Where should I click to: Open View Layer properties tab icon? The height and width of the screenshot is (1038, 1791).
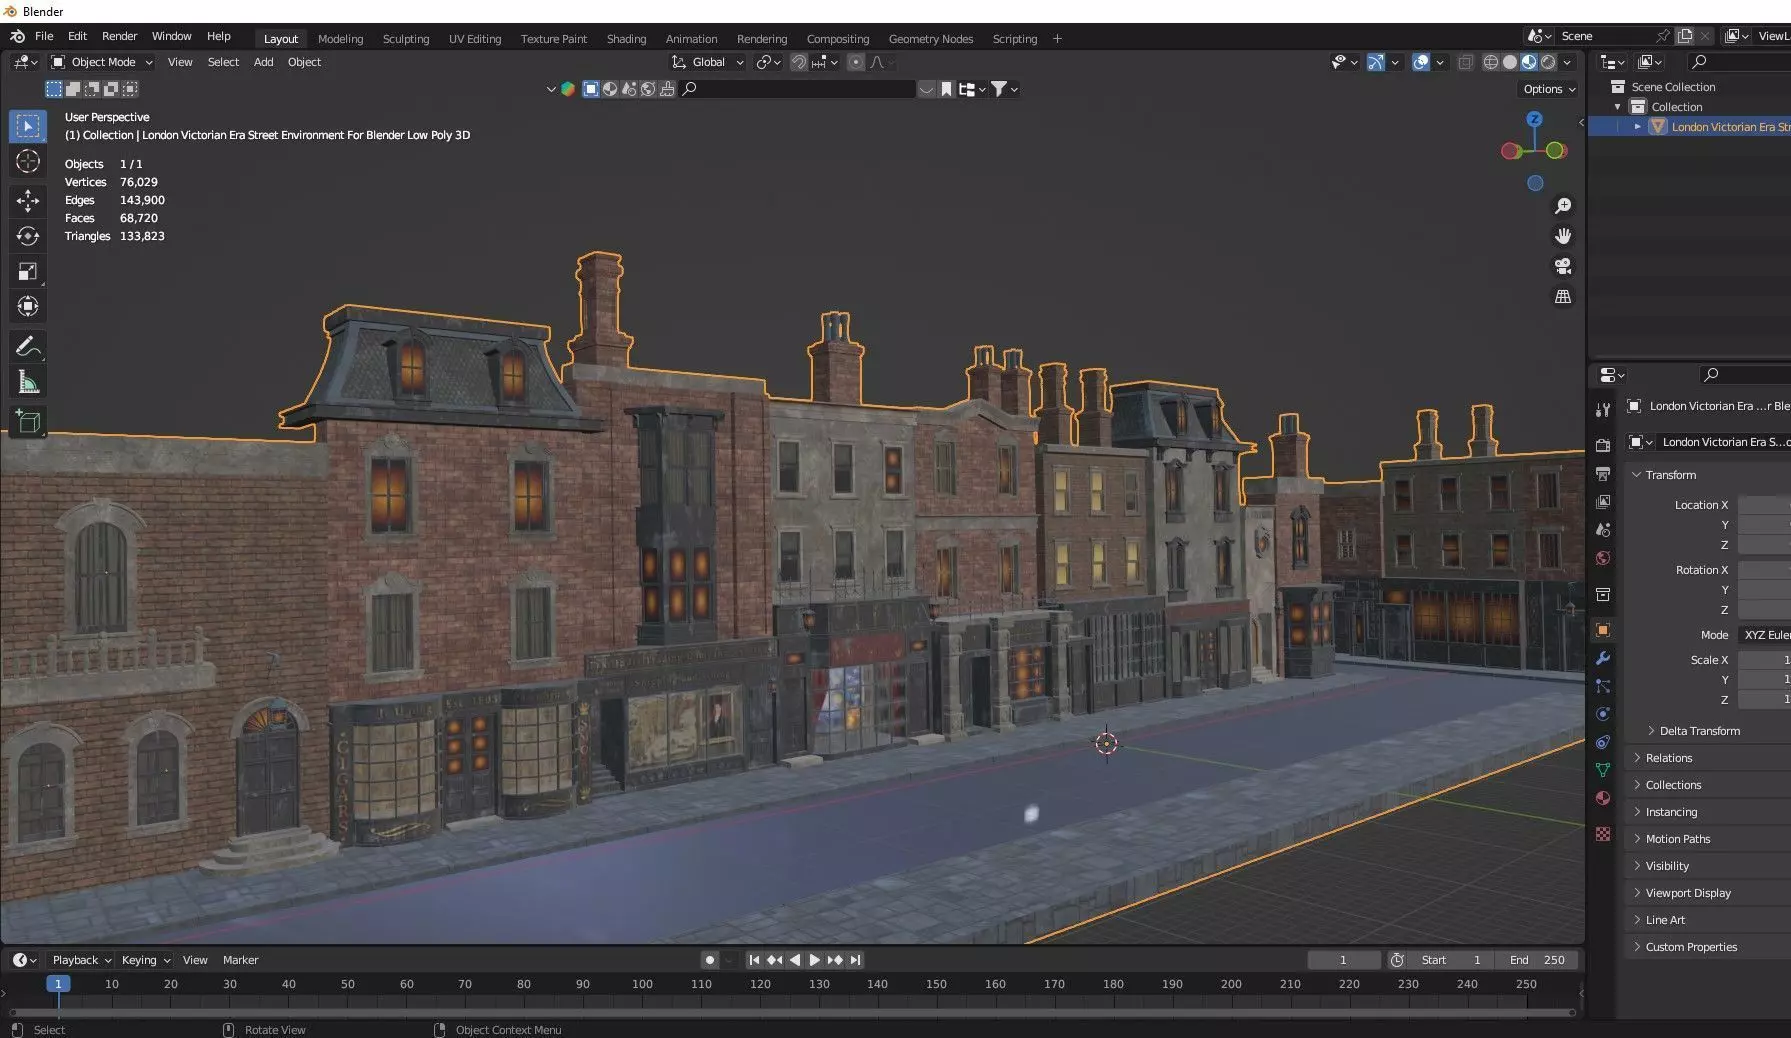click(x=1603, y=501)
